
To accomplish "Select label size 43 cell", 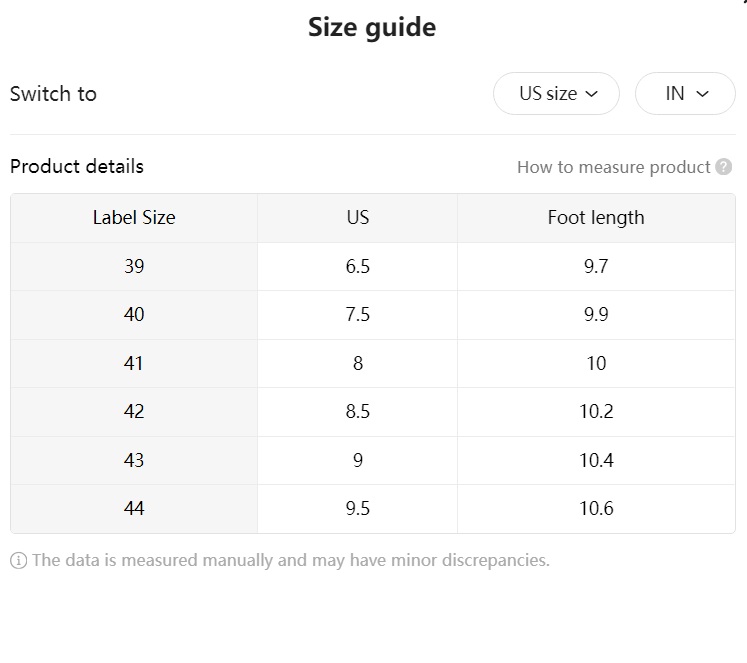I will click(x=134, y=460).
